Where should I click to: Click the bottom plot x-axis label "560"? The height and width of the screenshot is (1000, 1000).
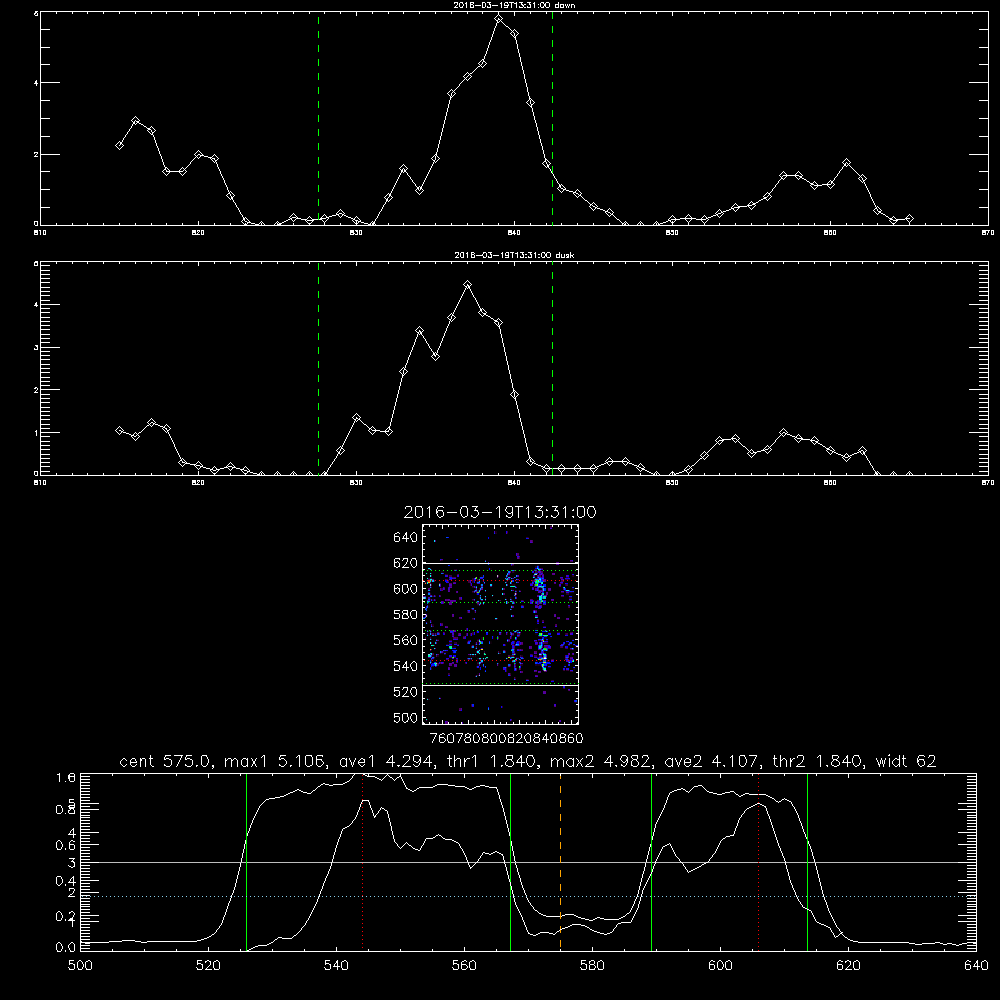point(464,966)
